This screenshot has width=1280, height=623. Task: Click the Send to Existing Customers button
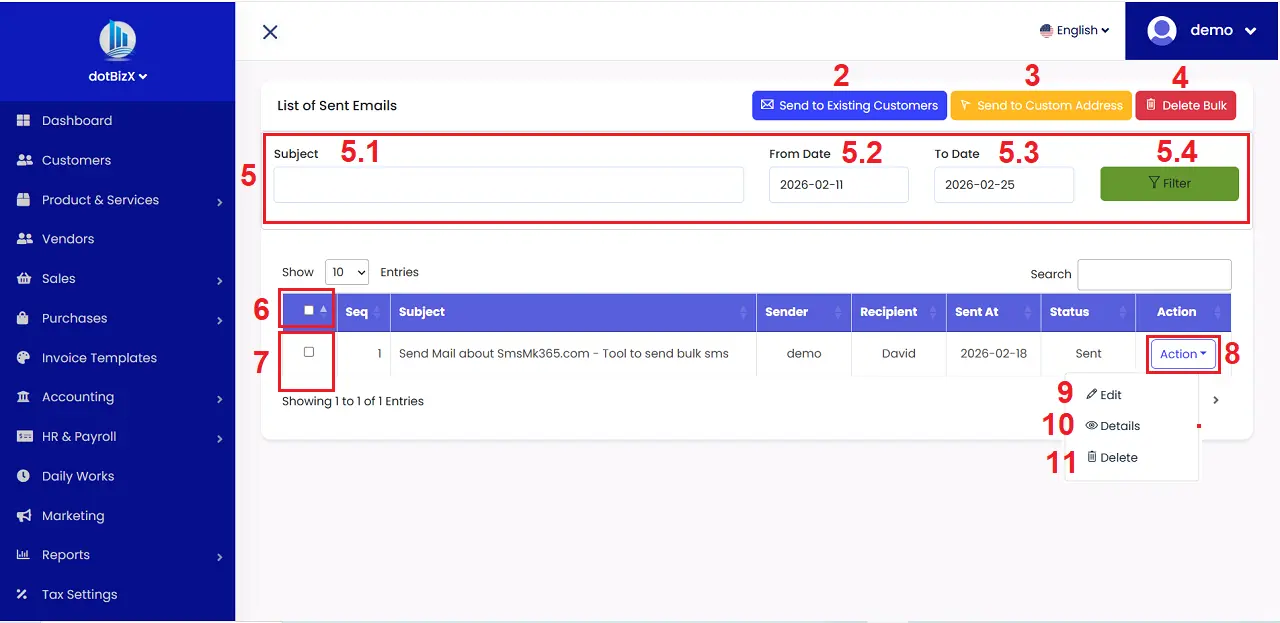[848, 105]
